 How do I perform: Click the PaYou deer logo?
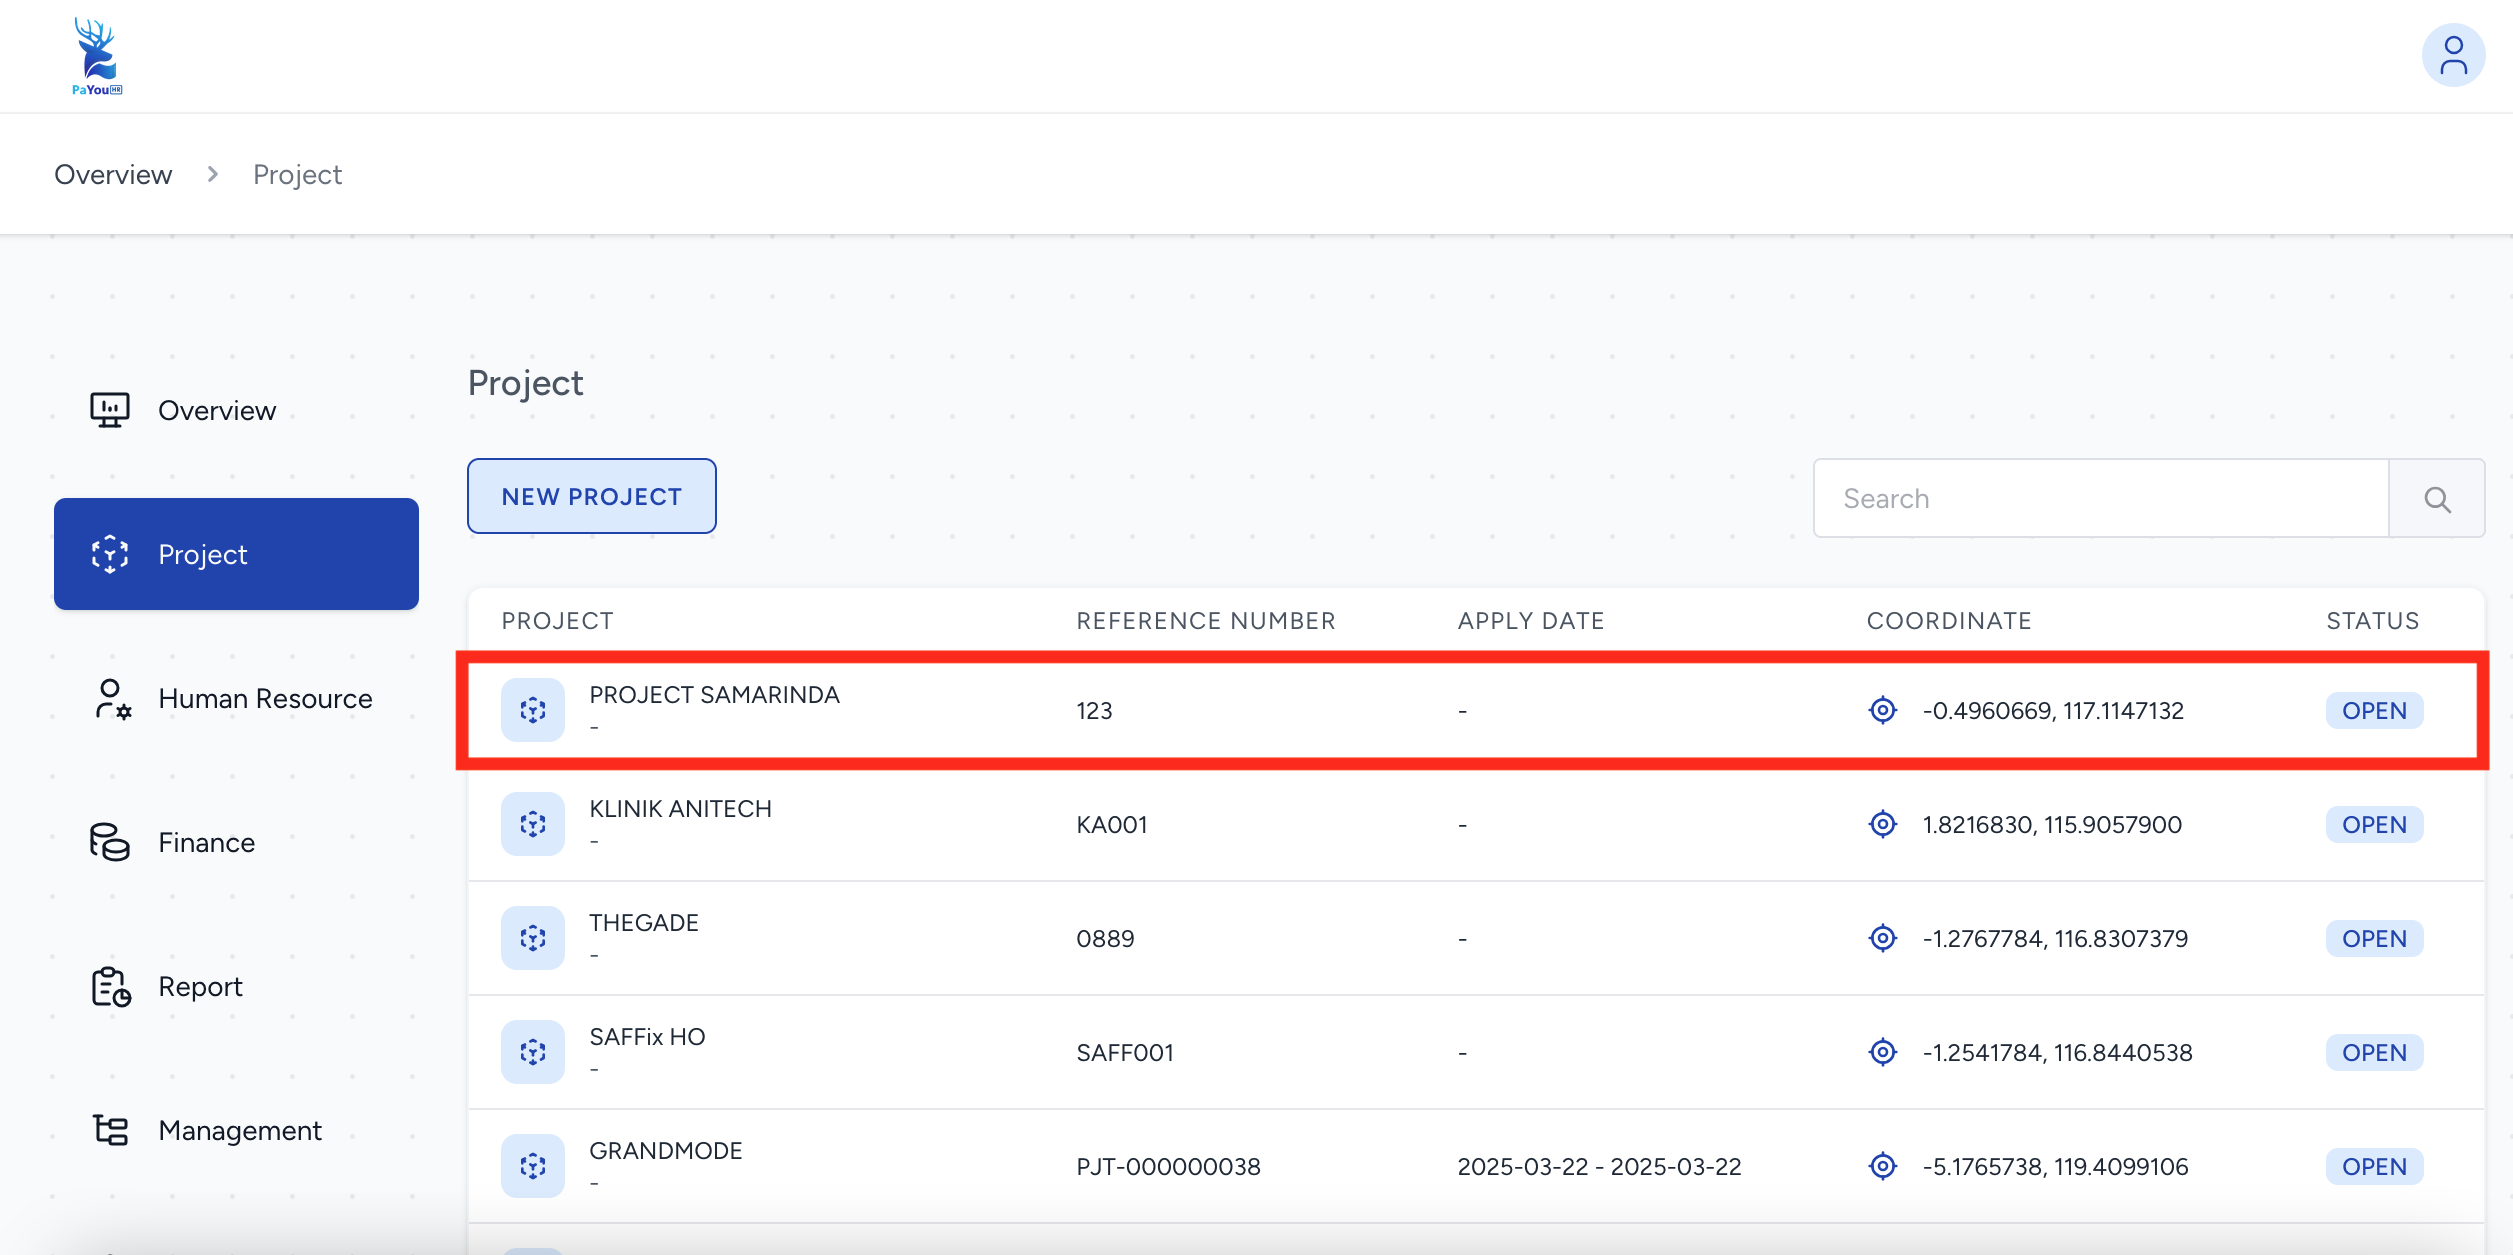point(97,57)
